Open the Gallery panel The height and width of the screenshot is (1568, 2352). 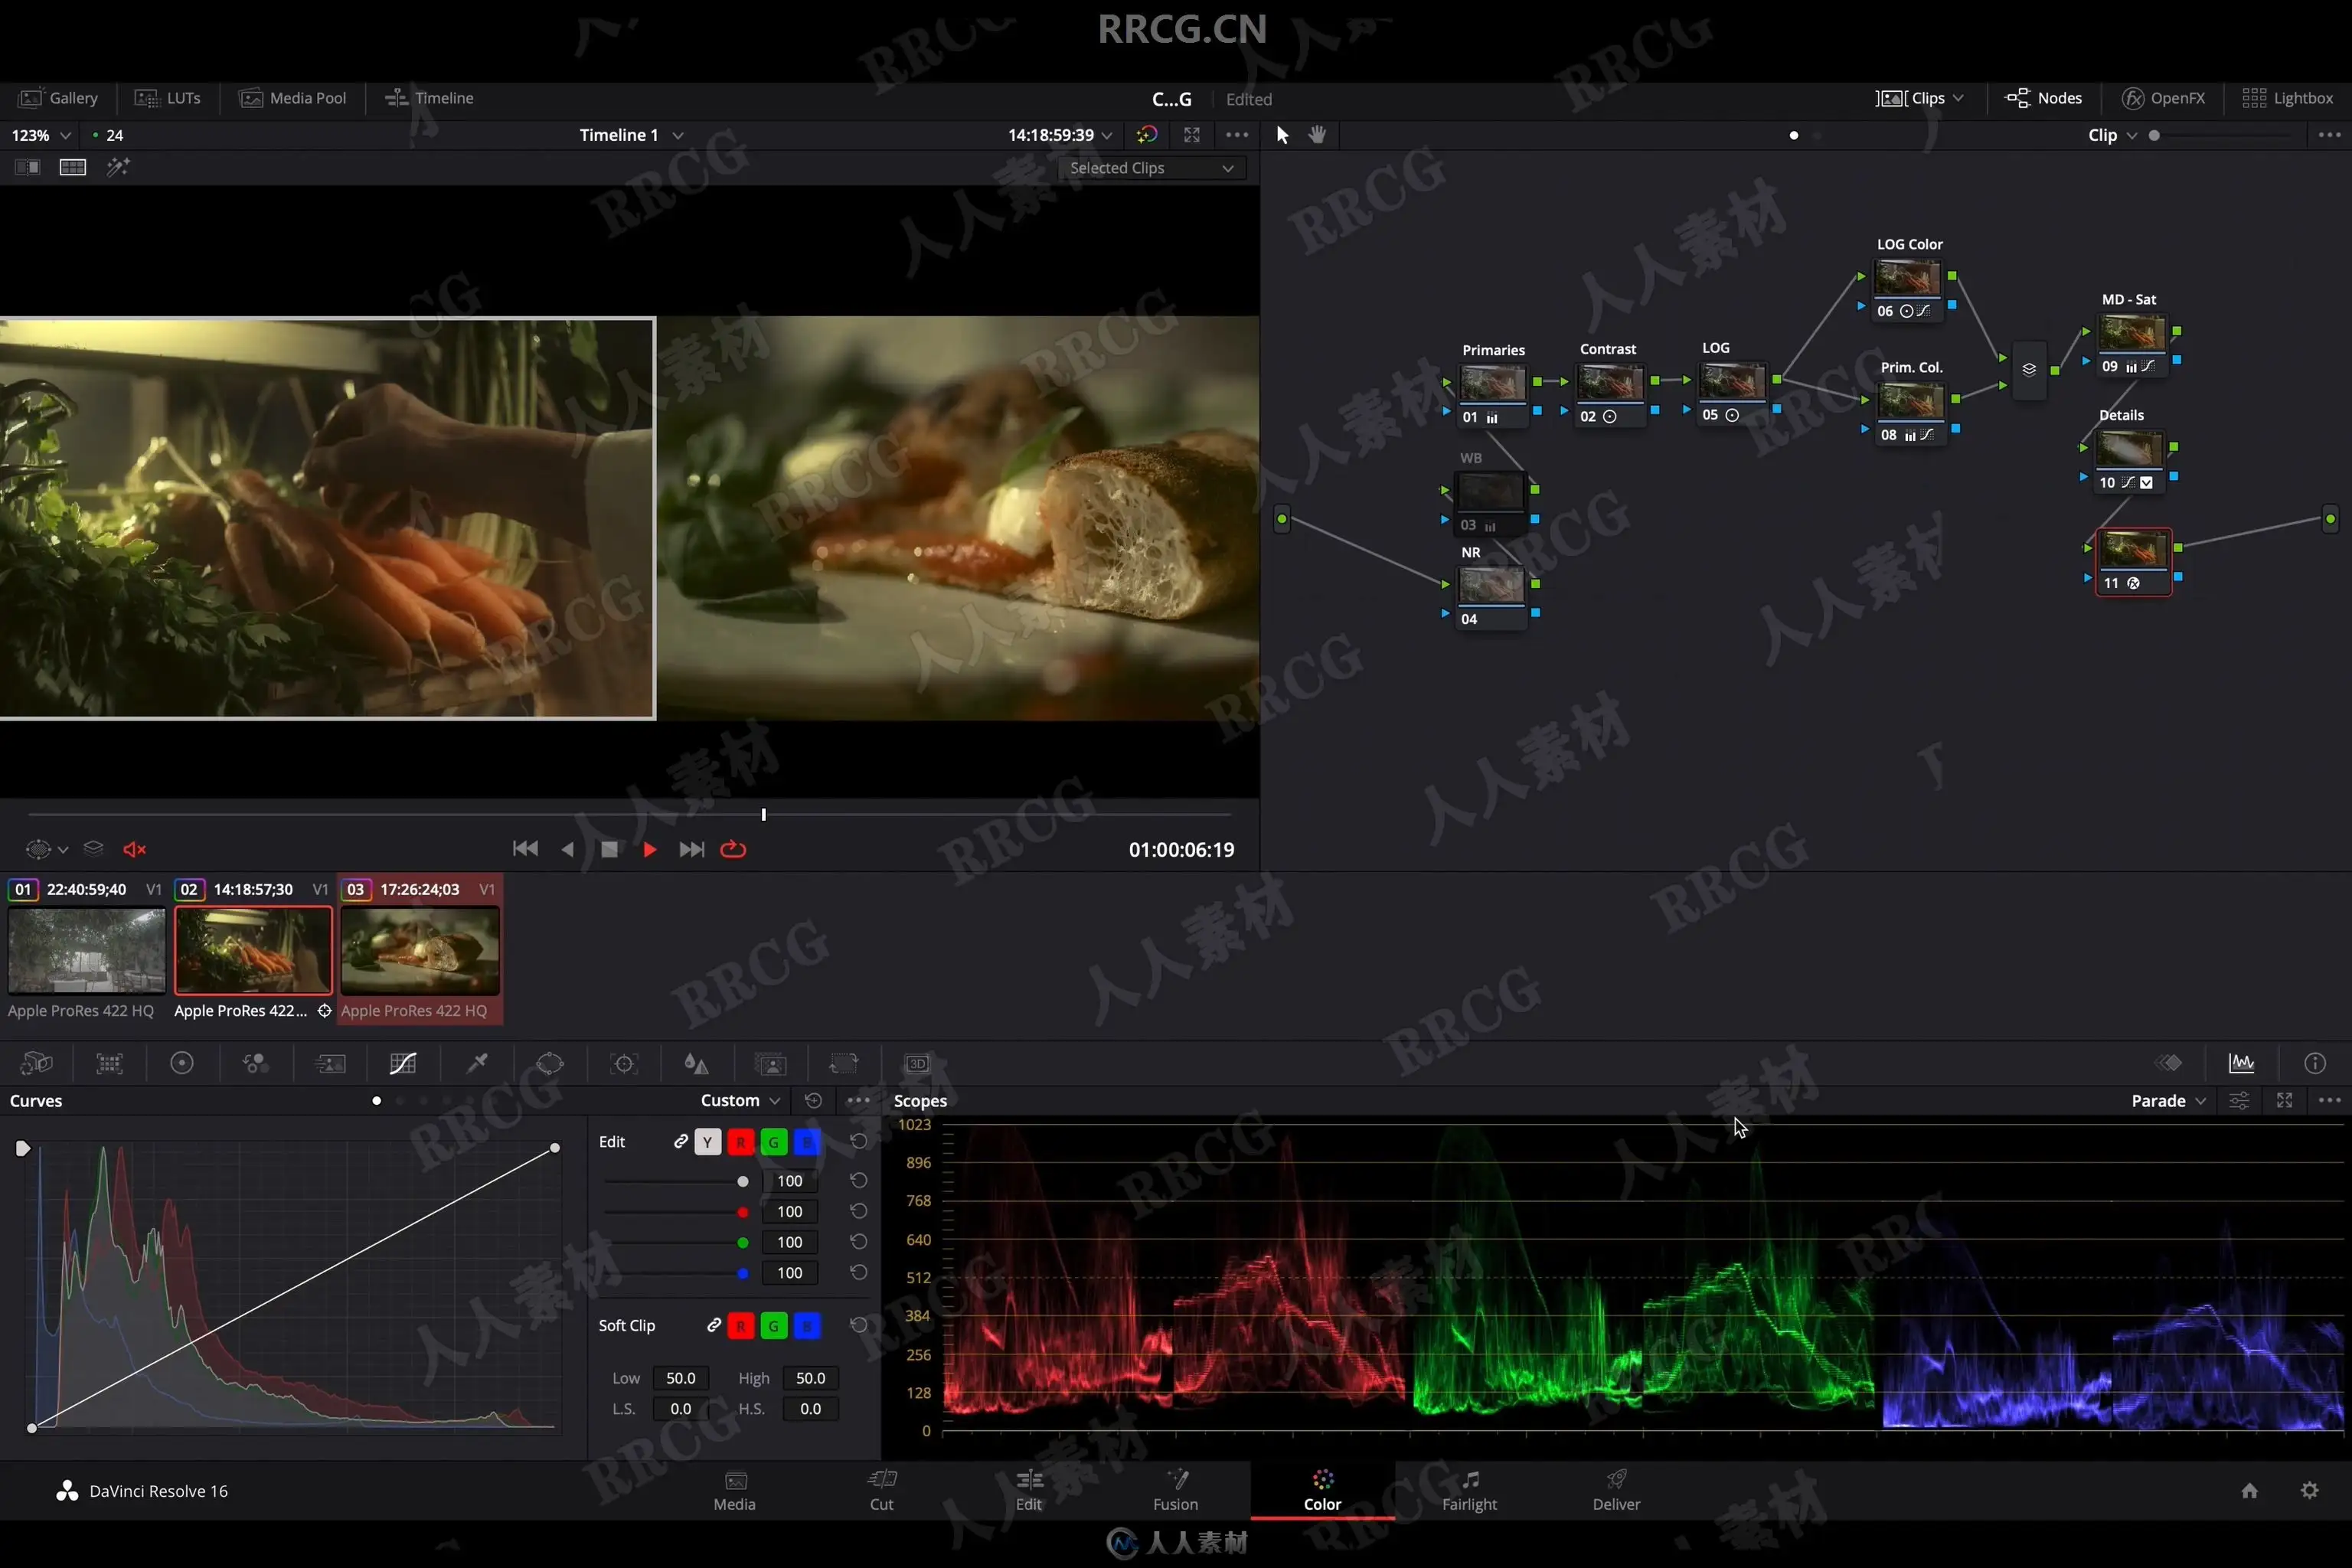tap(59, 98)
